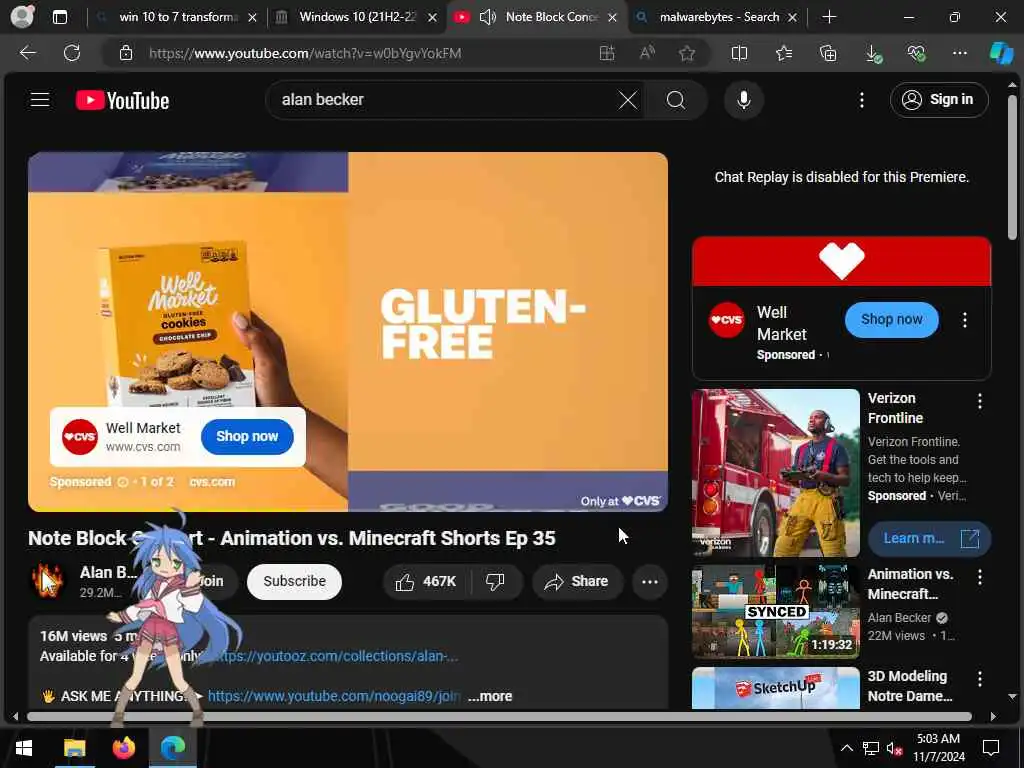Viewport: 1024px width, 768px height.
Task: Activate Read aloud in address bar
Action: click(x=647, y=53)
